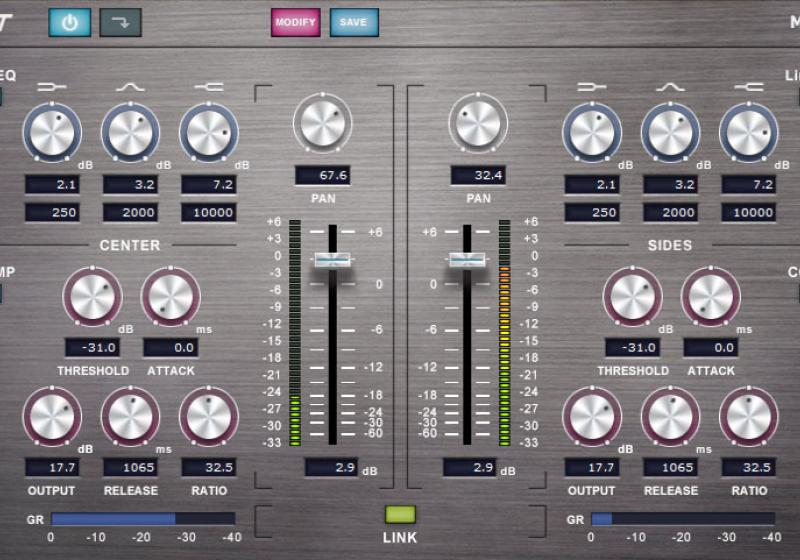
Task: Click the CENTER mid-band gain value 3.2
Action: (130, 184)
